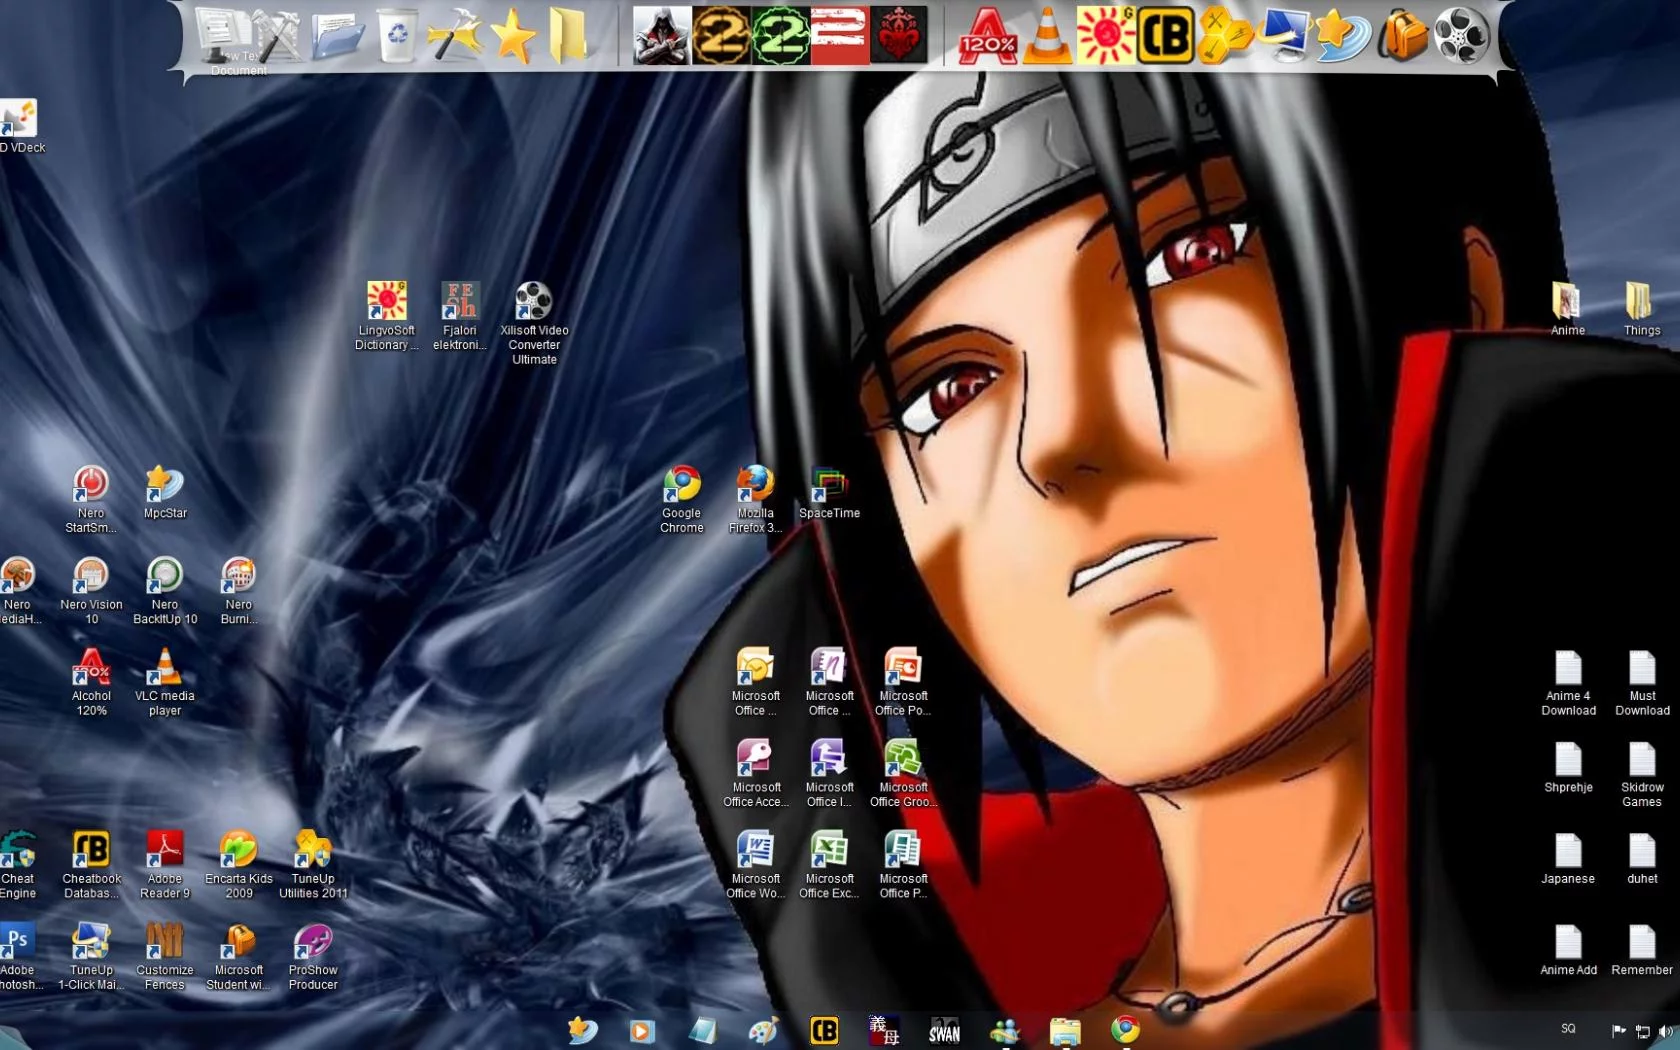Launch MpcStar desktop shortcut
This screenshot has width=1680, height=1050.
[165, 492]
